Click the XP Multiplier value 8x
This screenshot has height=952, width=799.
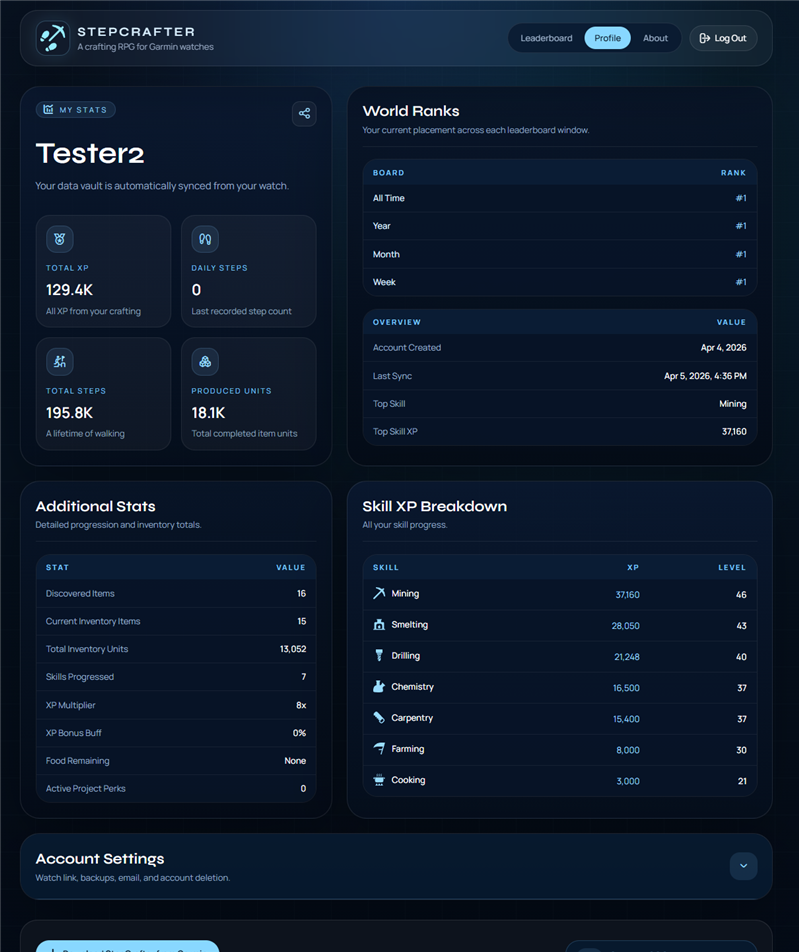(301, 705)
